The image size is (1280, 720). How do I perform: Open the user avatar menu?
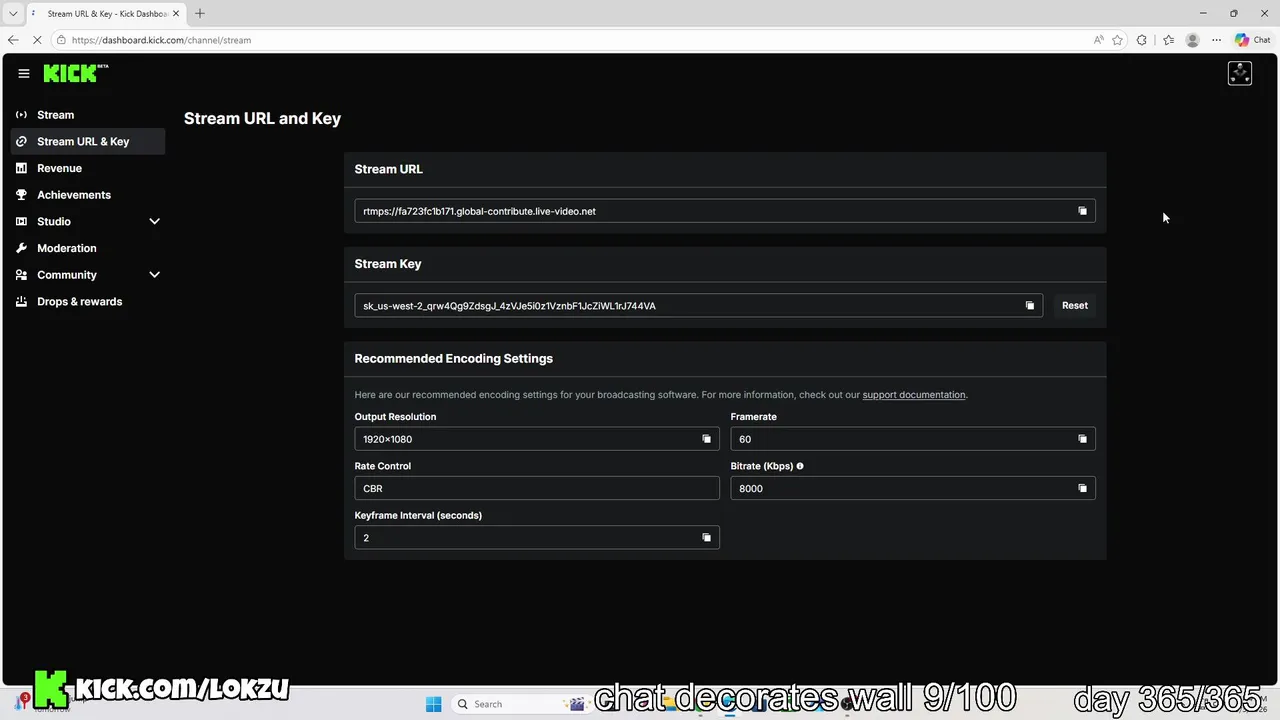click(x=1240, y=73)
